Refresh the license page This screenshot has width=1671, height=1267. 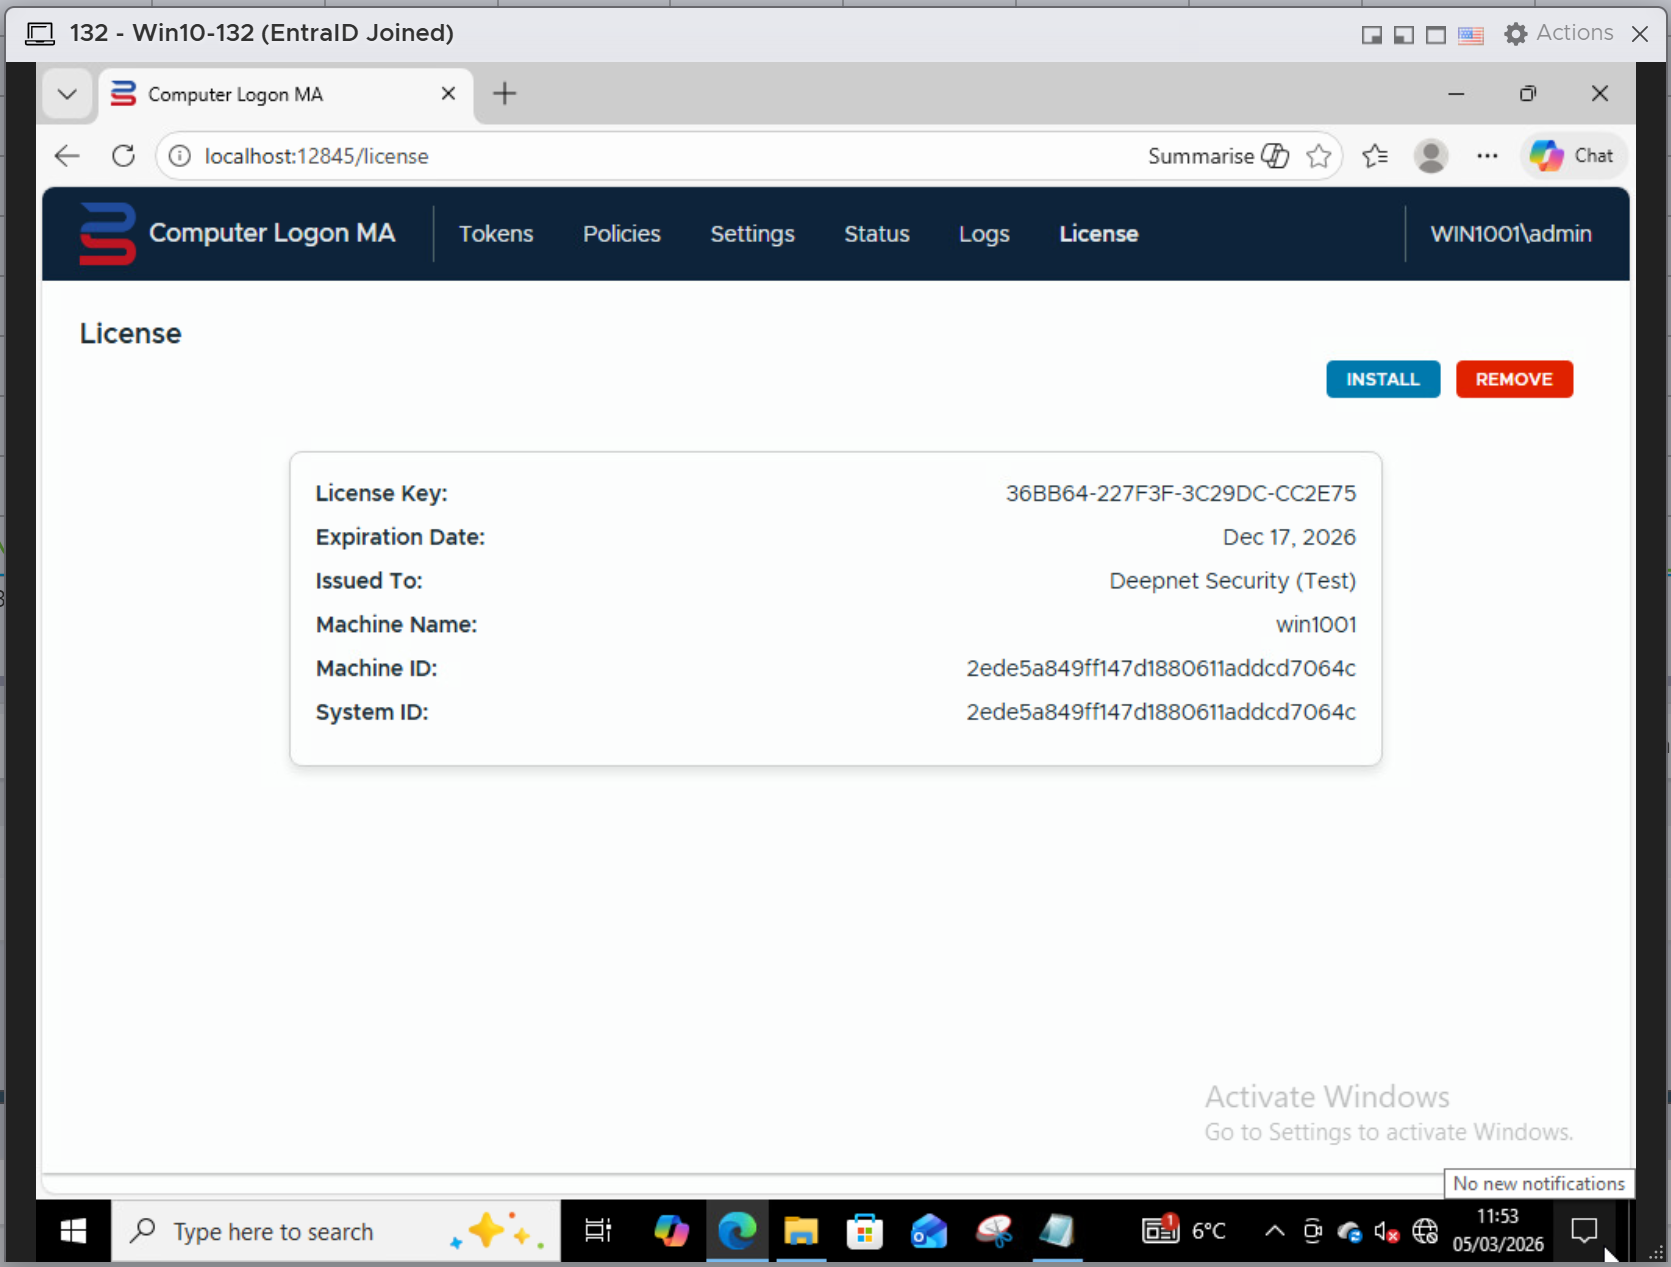click(x=123, y=156)
